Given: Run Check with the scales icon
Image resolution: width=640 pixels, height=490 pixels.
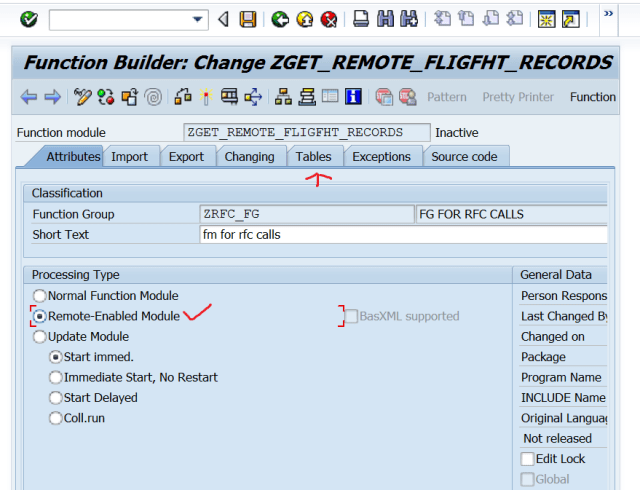Looking at the screenshot, I should tap(183, 97).
